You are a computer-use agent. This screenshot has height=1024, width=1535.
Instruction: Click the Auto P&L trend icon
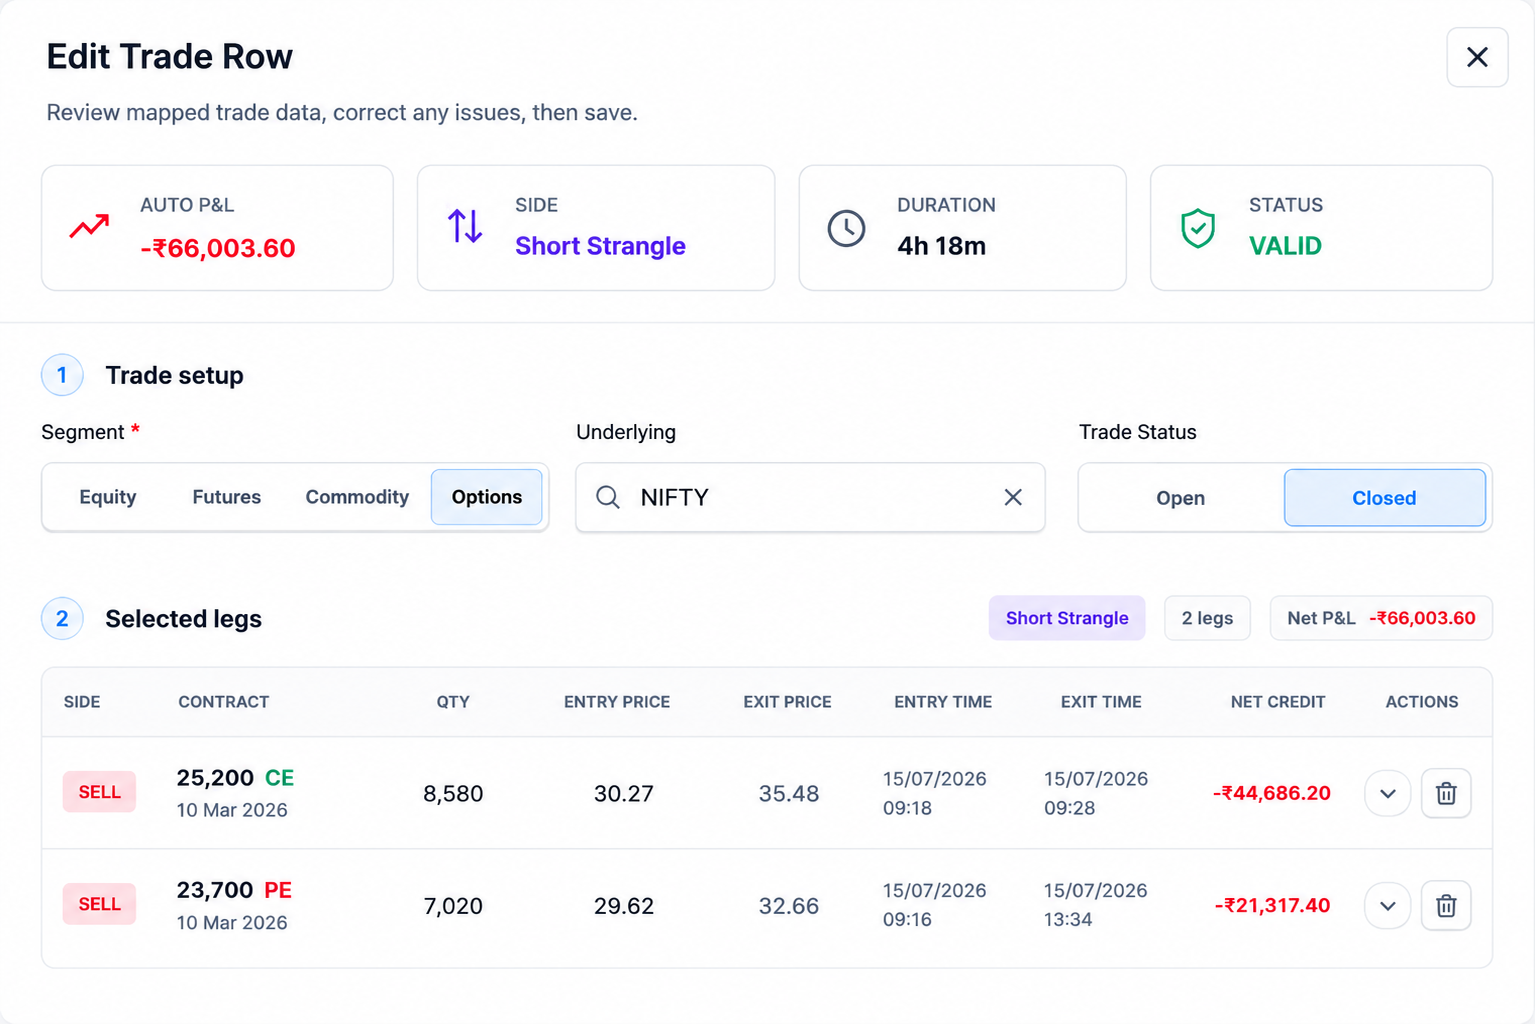(x=89, y=227)
